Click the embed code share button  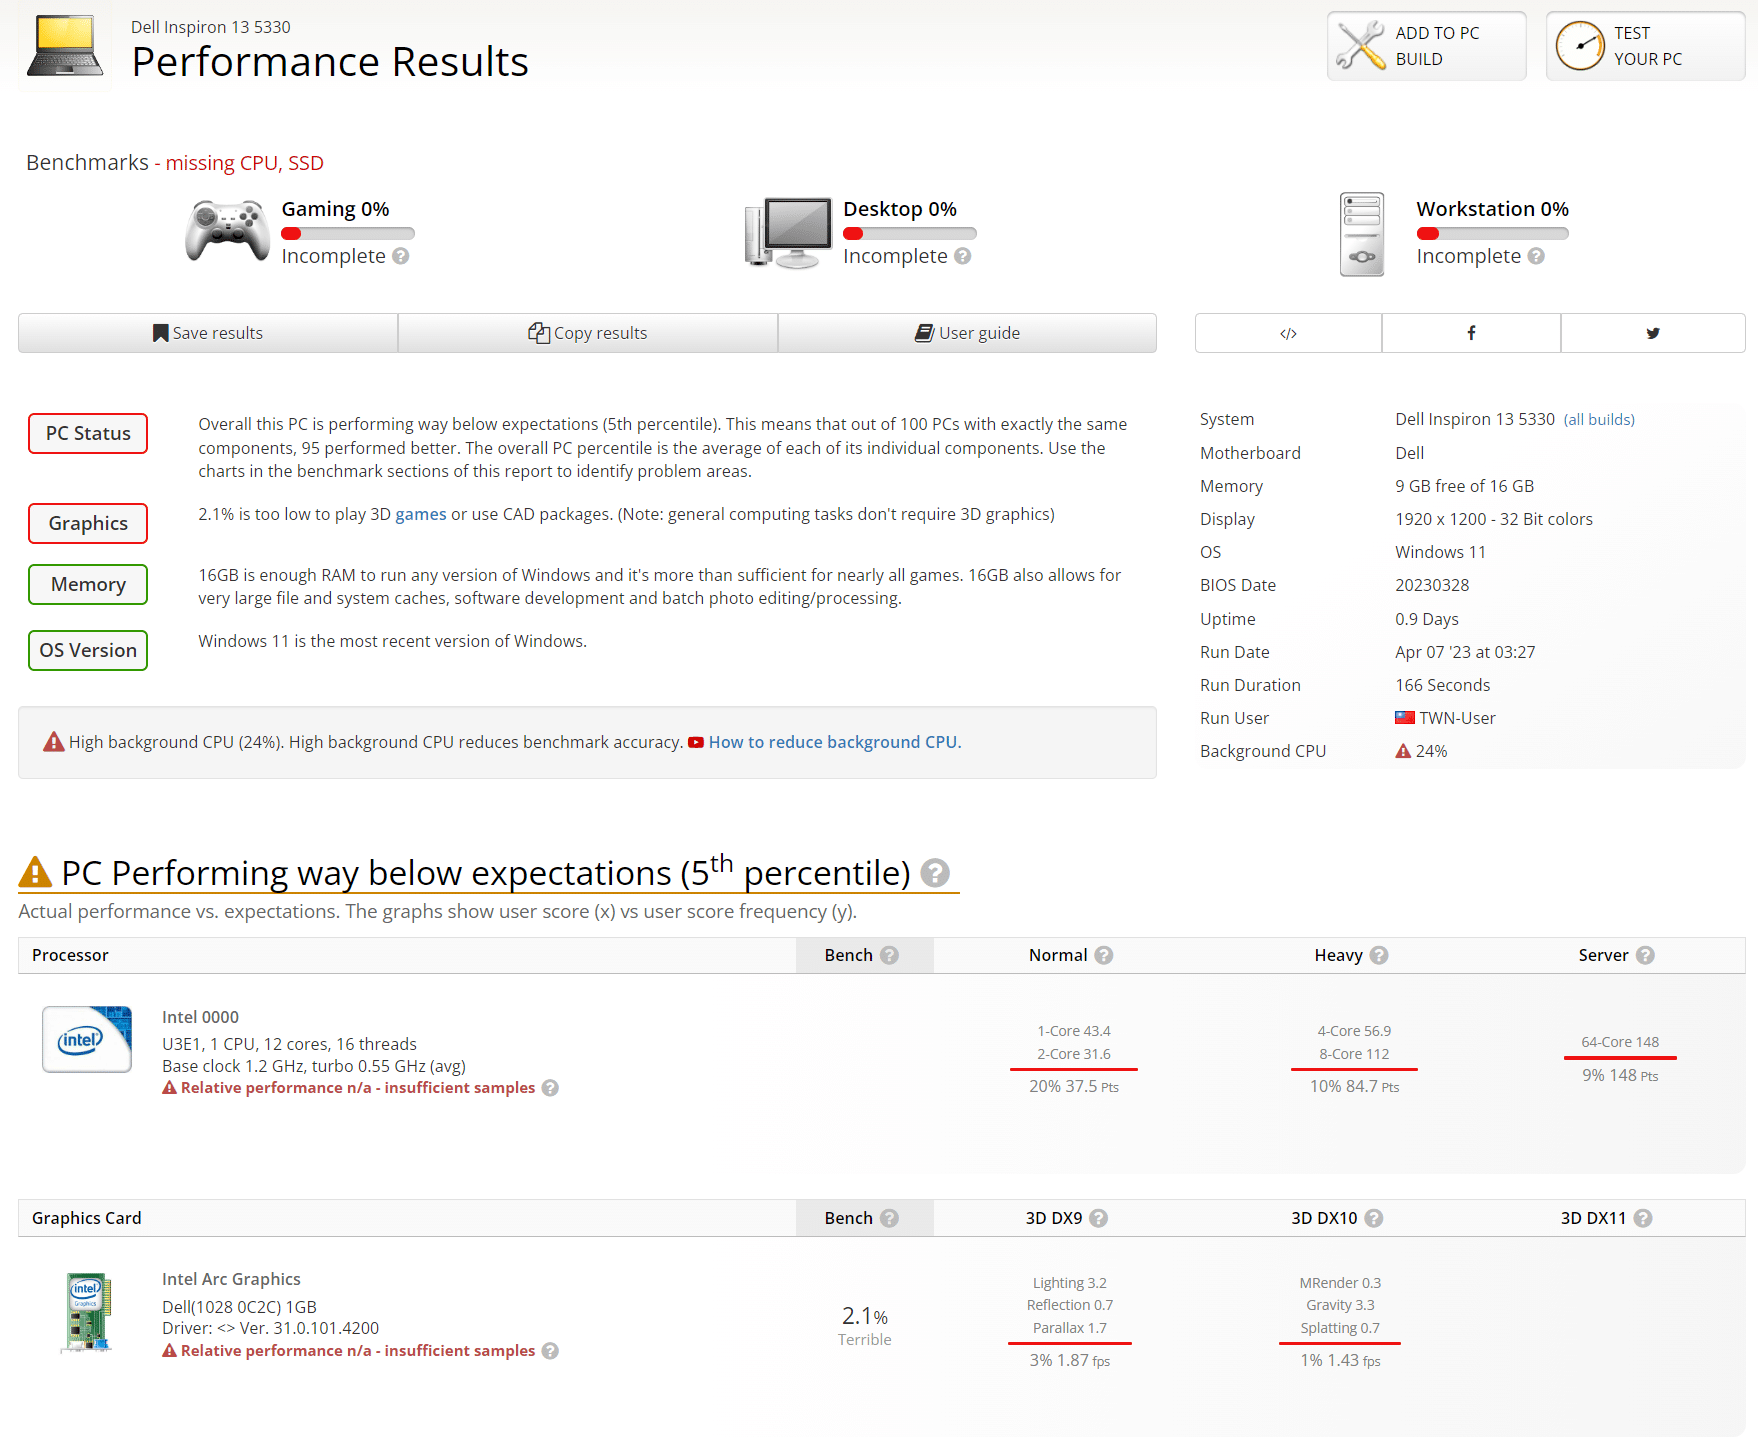[x=1288, y=333]
